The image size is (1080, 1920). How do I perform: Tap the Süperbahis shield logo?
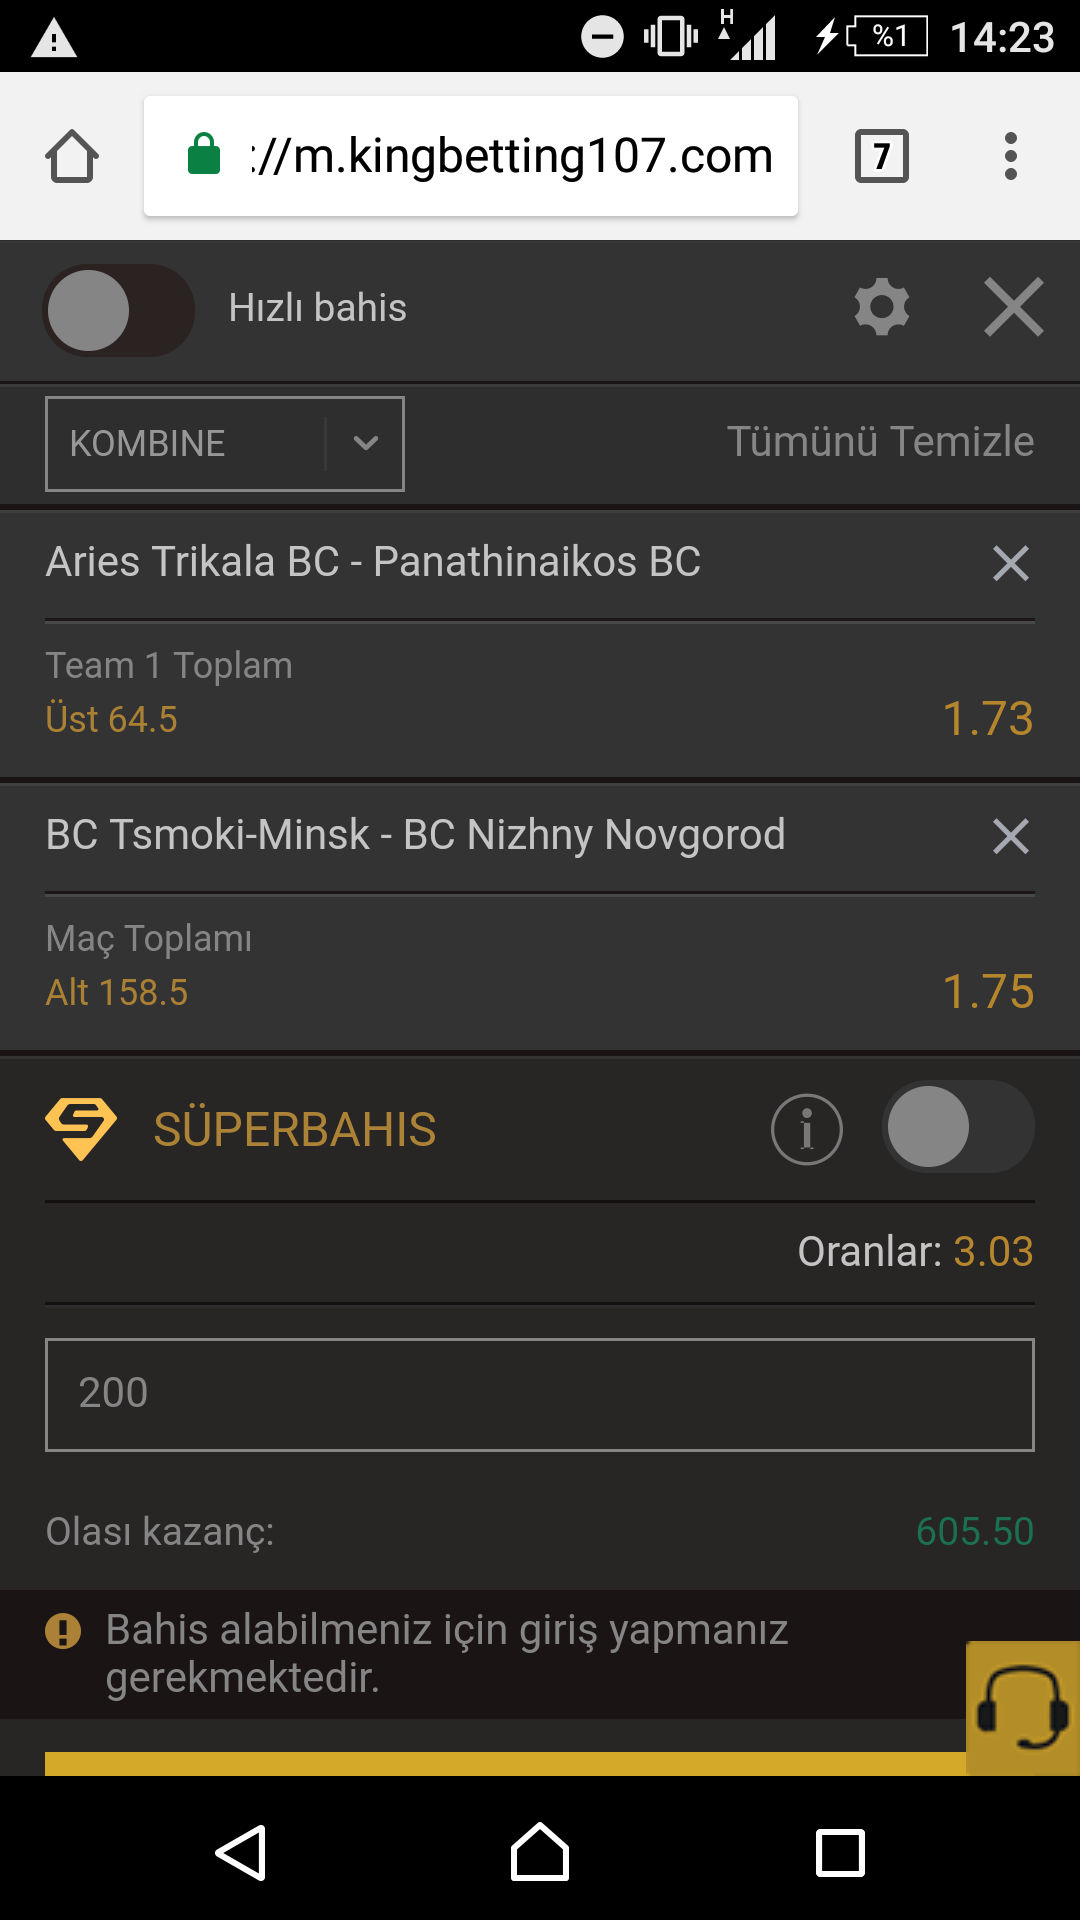(81, 1129)
